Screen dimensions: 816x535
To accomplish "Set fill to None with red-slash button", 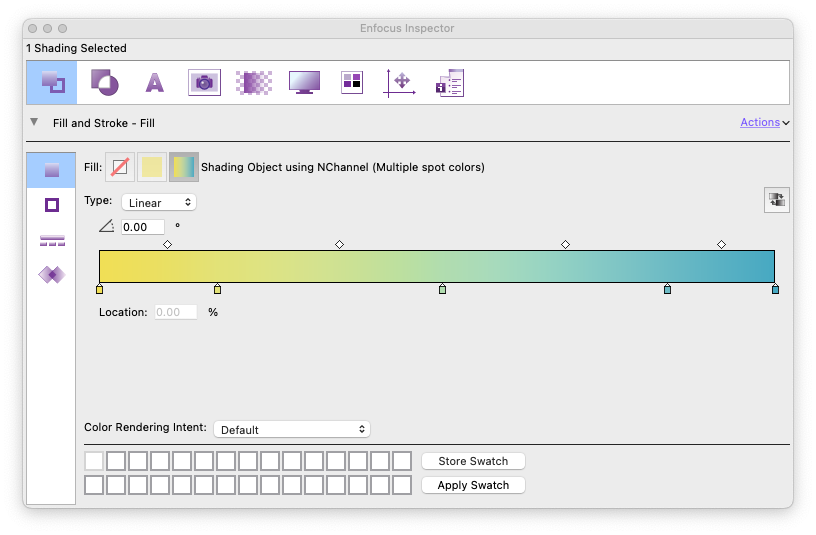I will pos(120,167).
